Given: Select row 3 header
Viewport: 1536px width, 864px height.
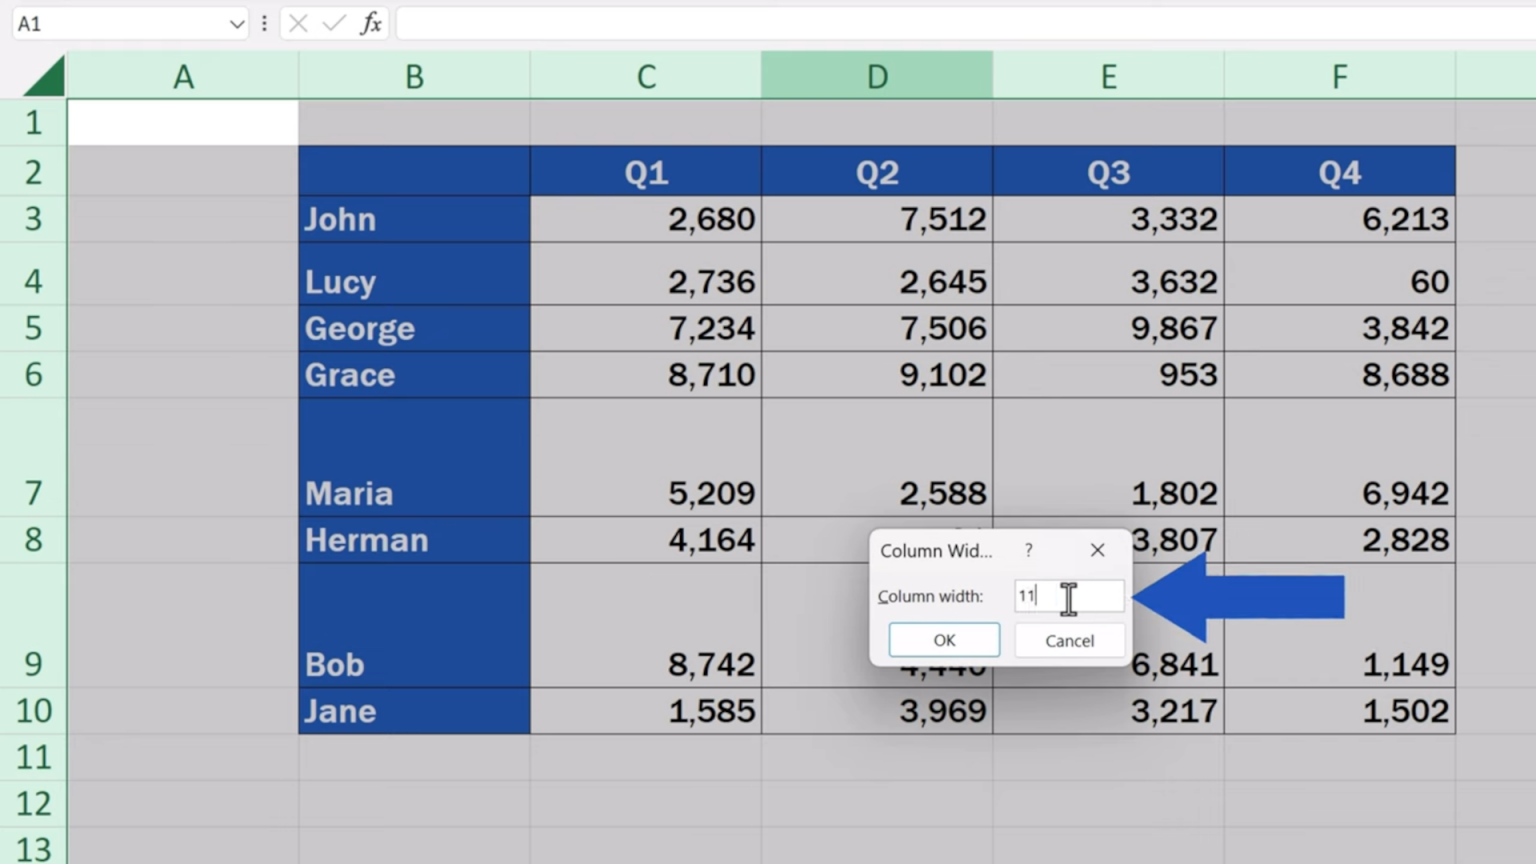Looking at the screenshot, I should point(33,219).
